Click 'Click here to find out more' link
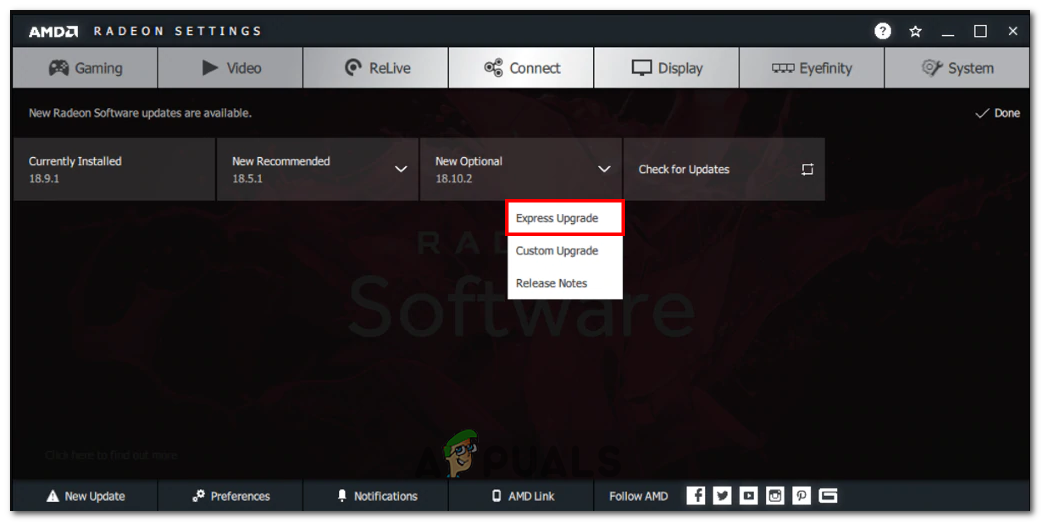1041x522 pixels. tap(112, 456)
